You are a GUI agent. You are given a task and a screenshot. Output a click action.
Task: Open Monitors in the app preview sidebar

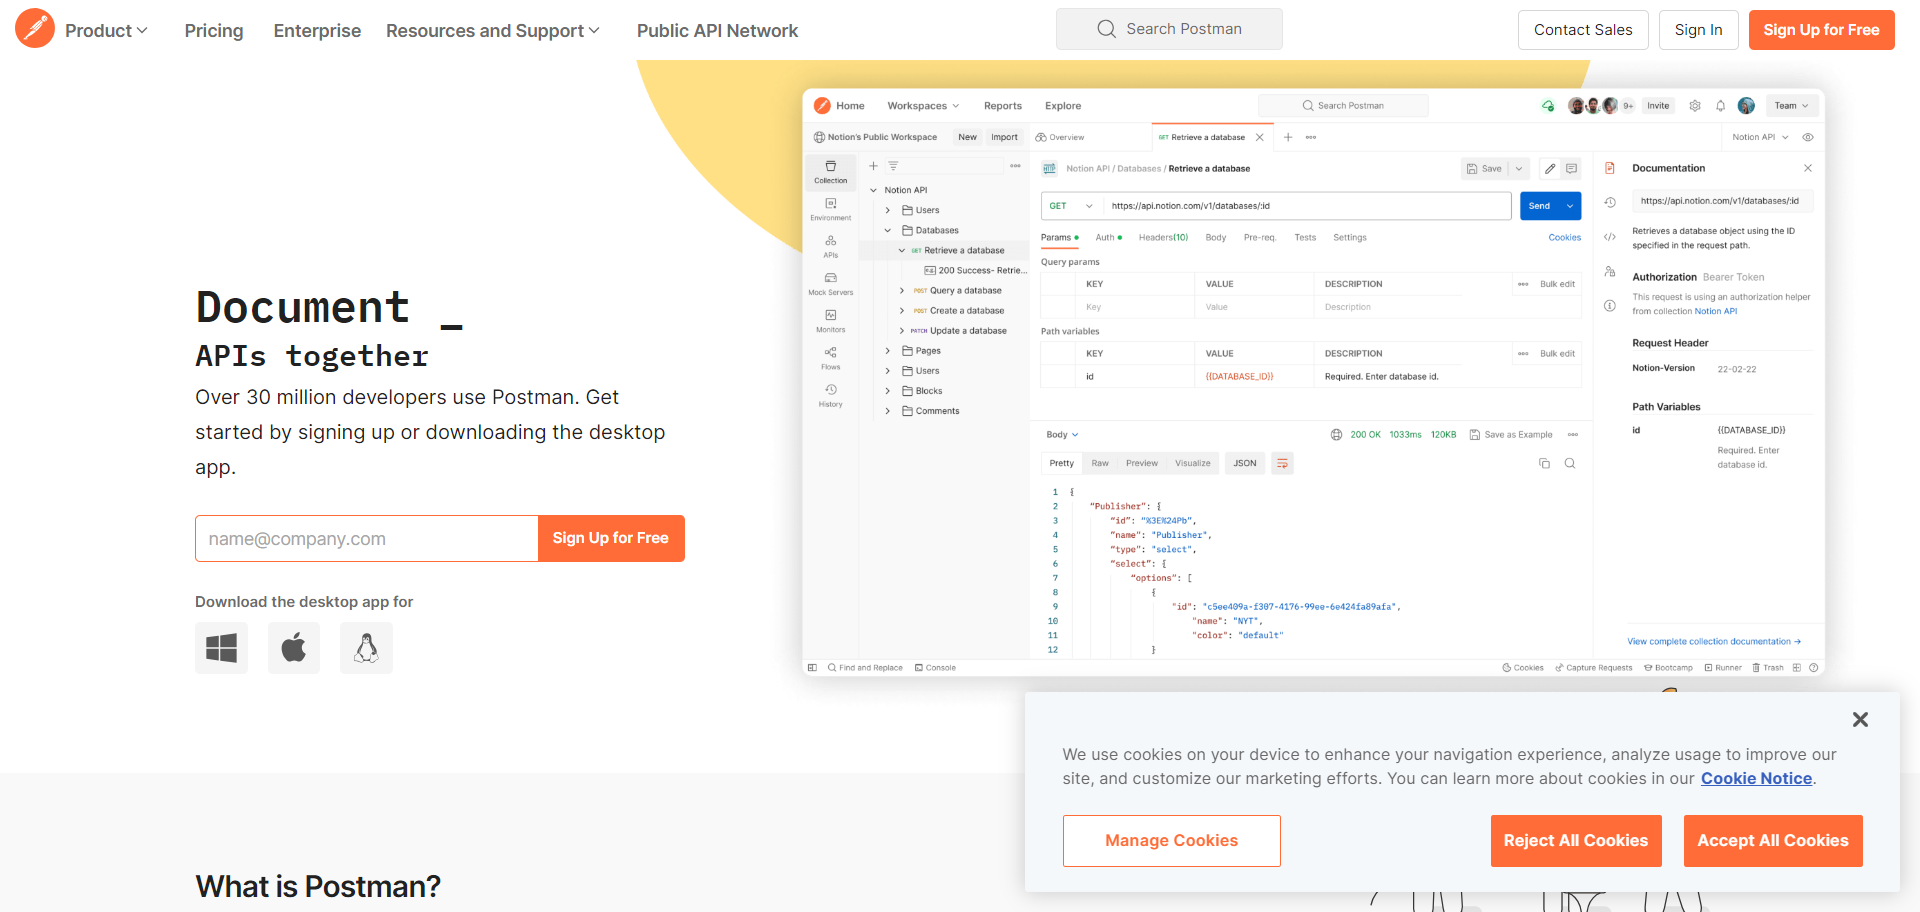coord(830,321)
